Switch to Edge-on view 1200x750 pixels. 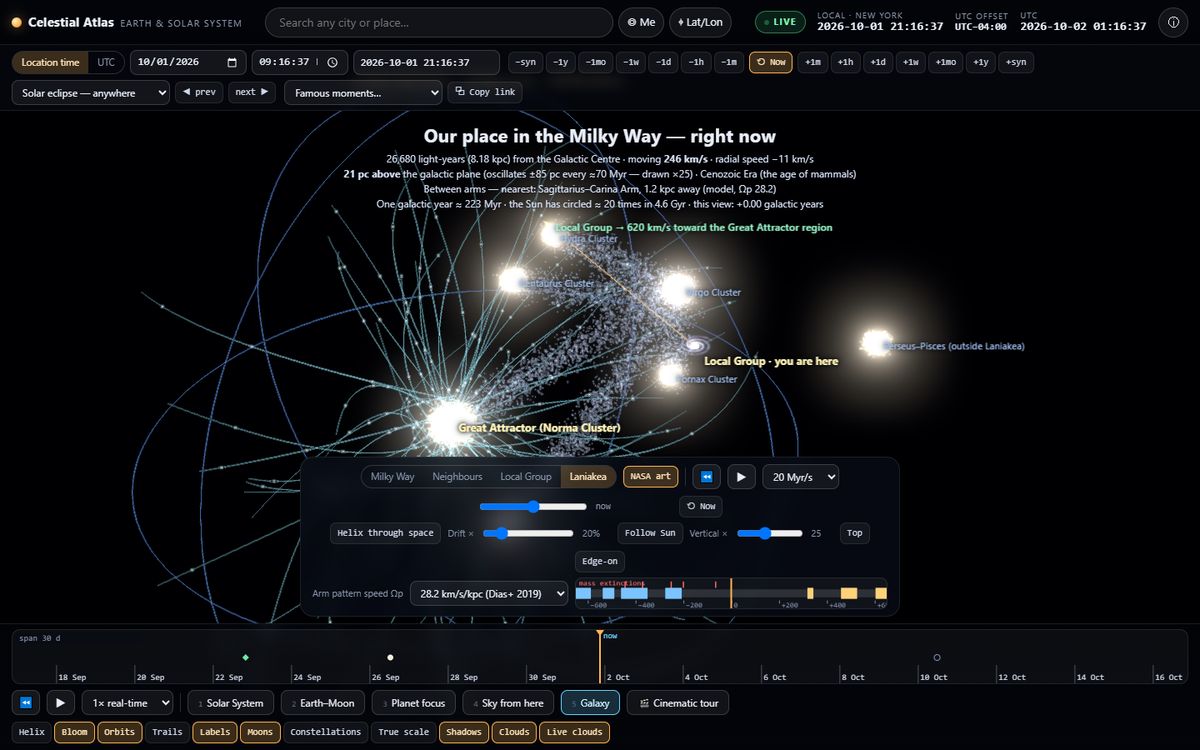point(600,561)
